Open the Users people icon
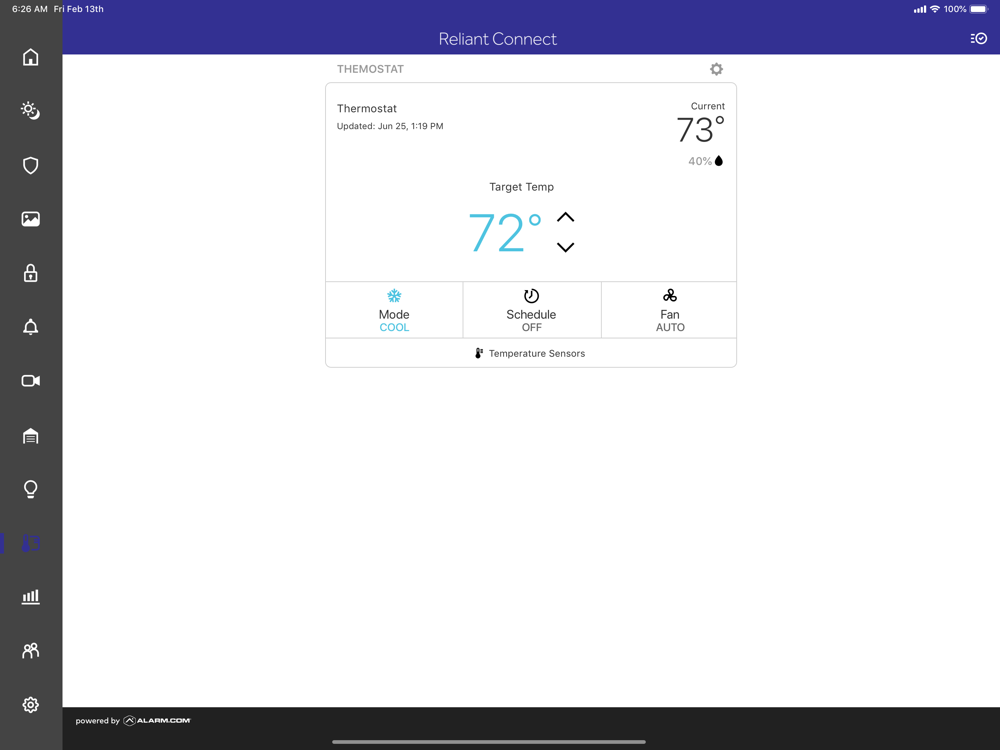Image resolution: width=1000 pixels, height=750 pixels. 31,651
